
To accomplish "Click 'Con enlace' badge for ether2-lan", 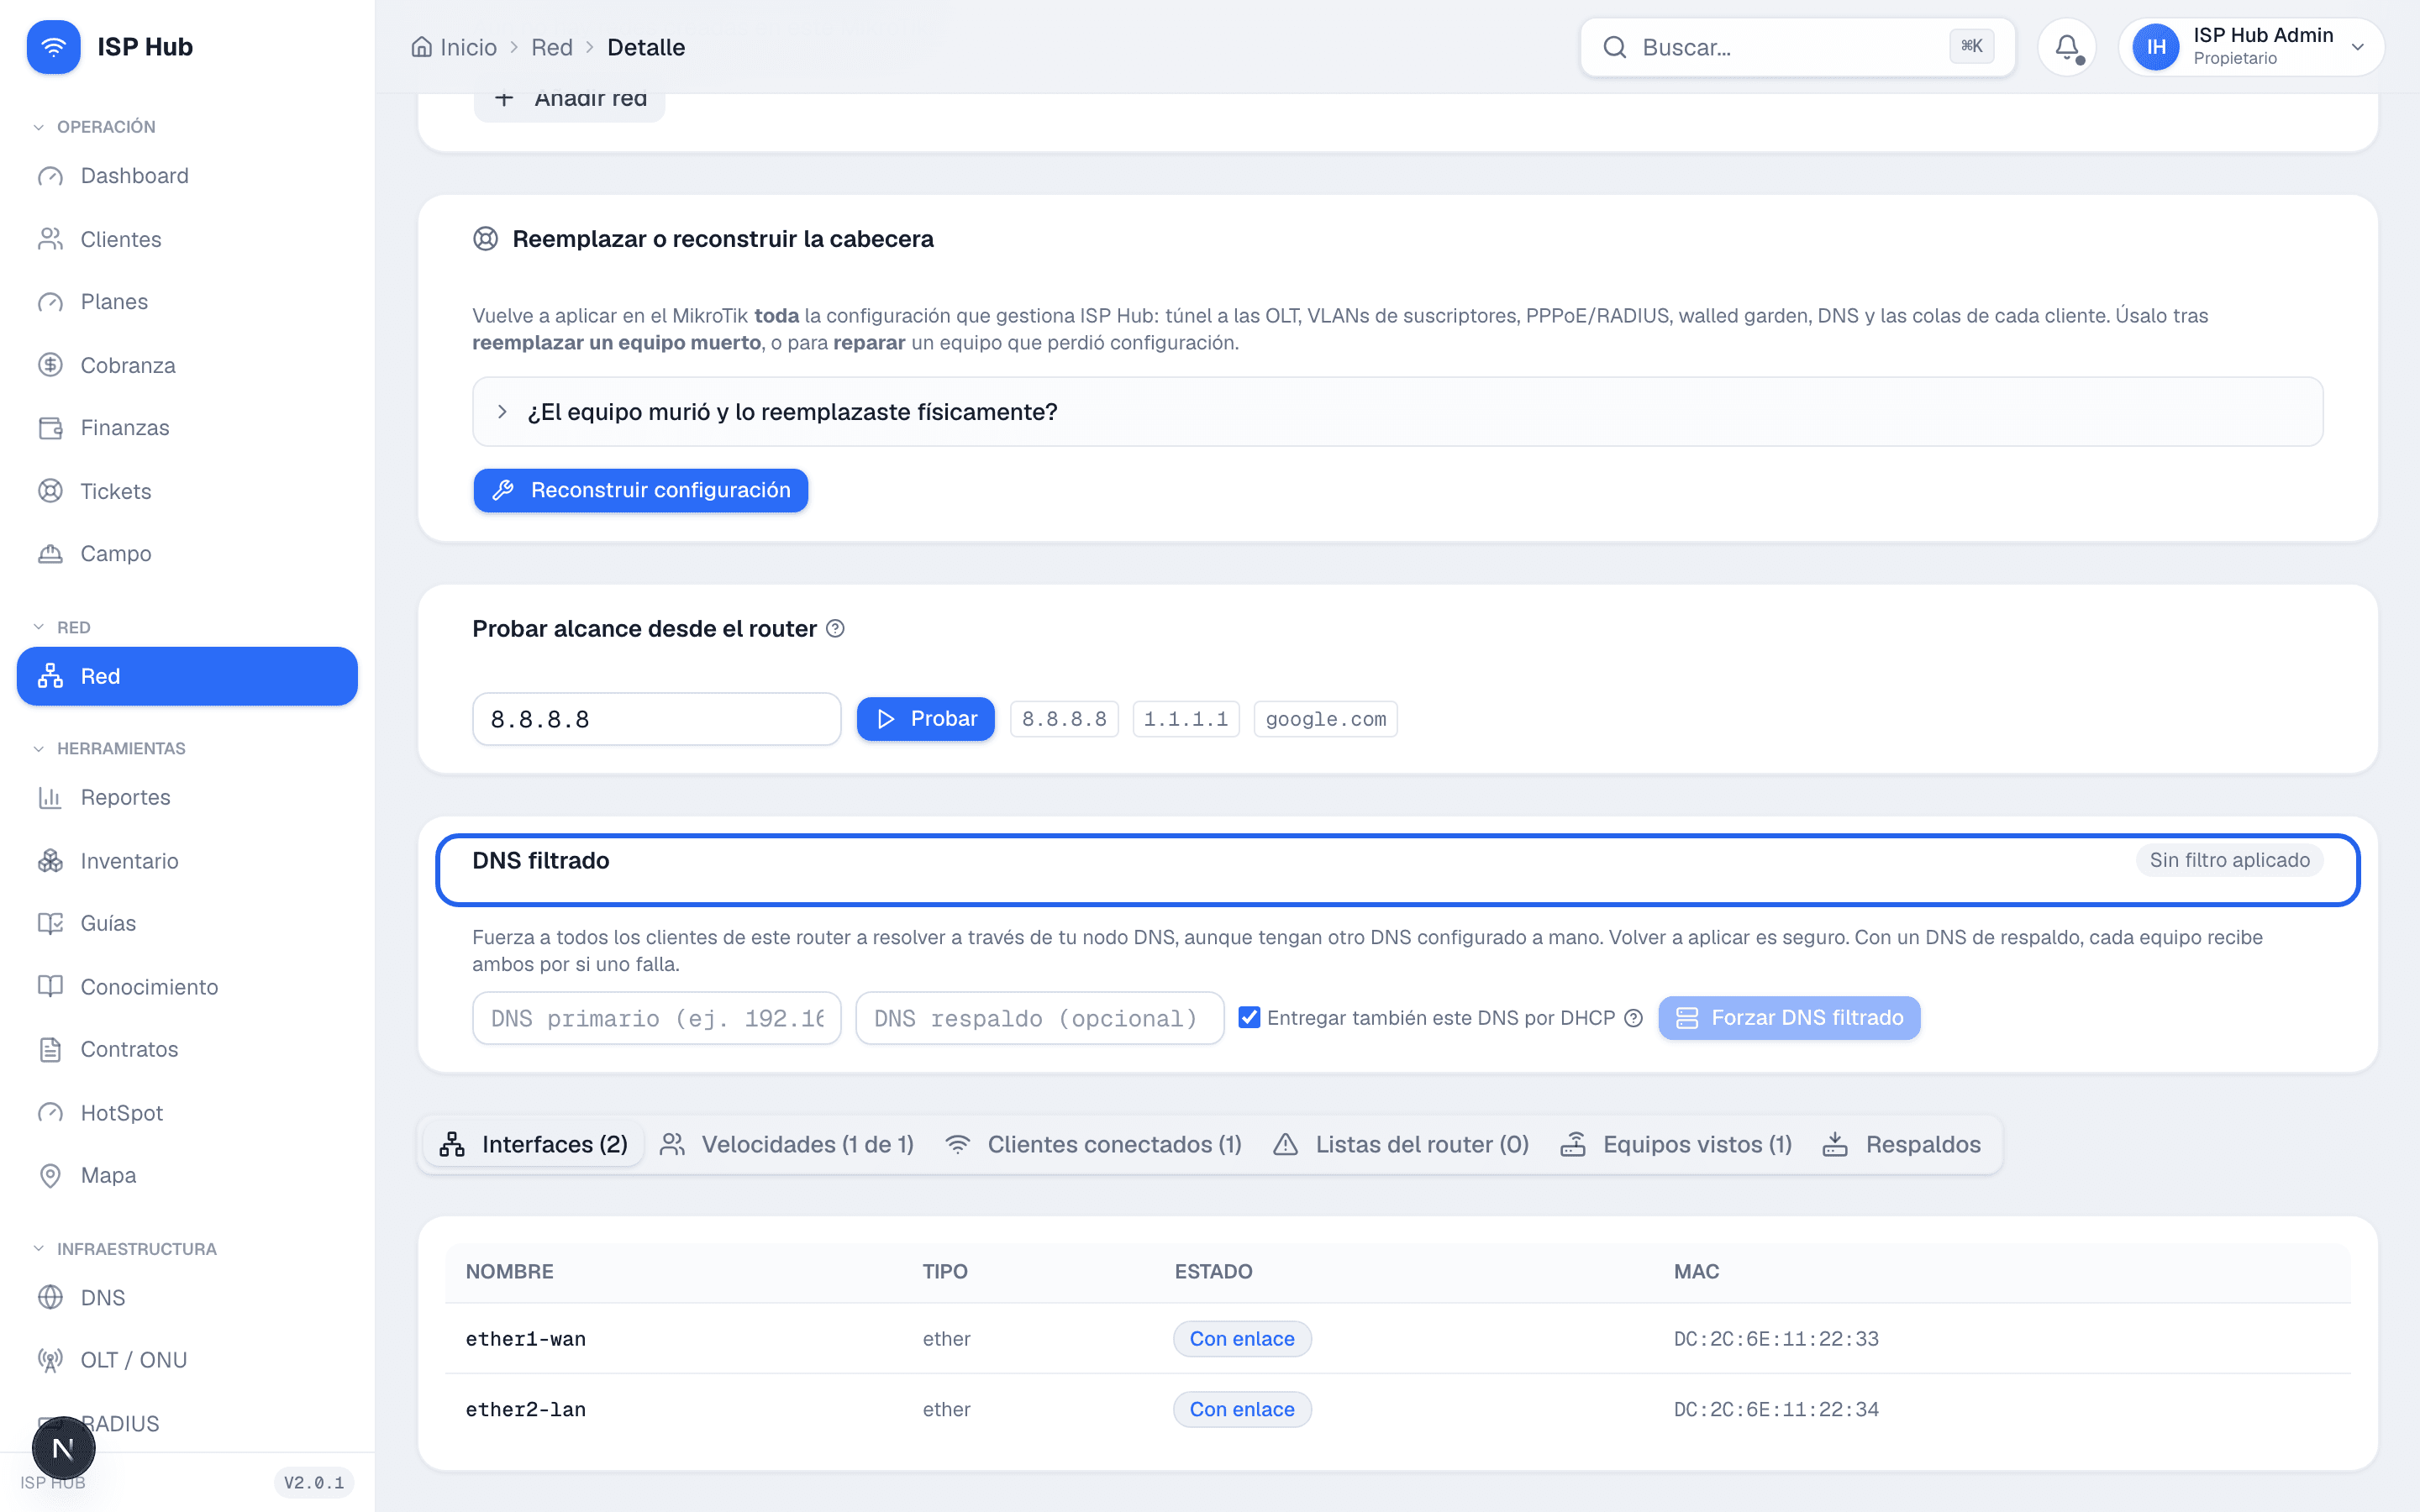I will (1242, 1410).
